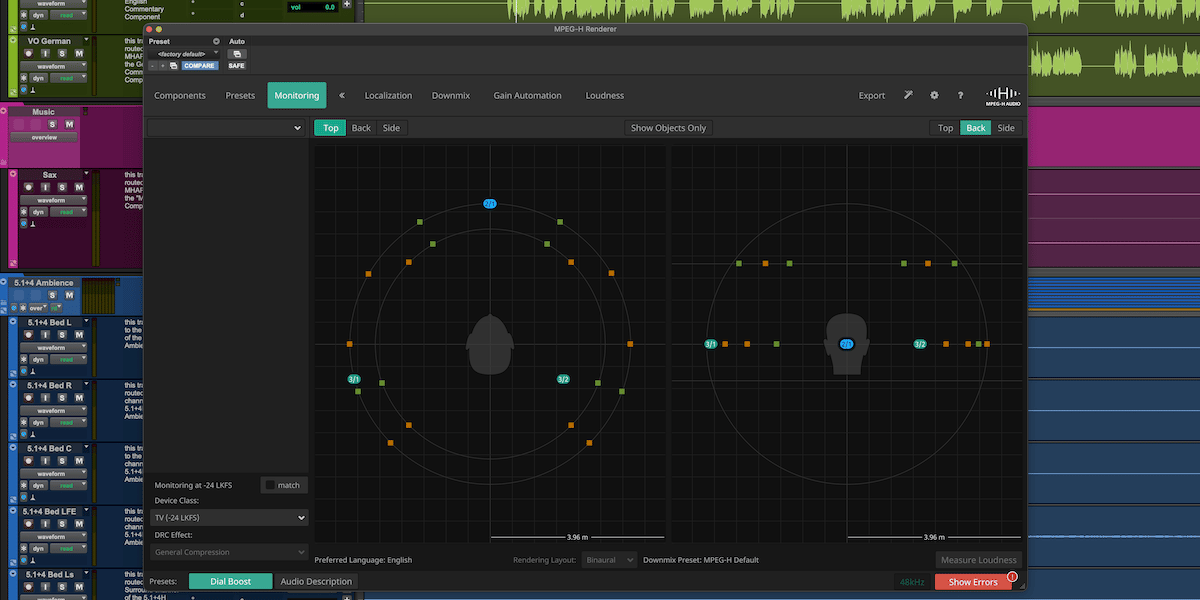Switch to the Loudness tab

[604, 96]
